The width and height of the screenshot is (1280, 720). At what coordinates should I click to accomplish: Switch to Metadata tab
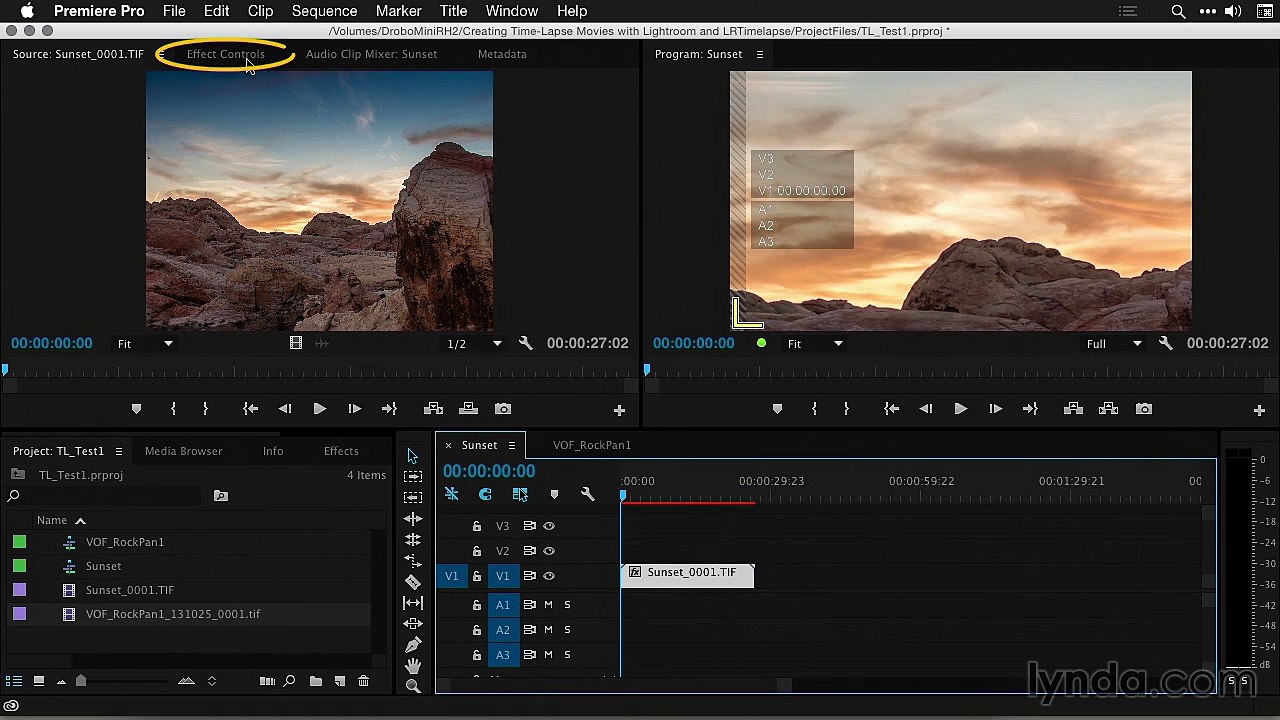(x=502, y=54)
